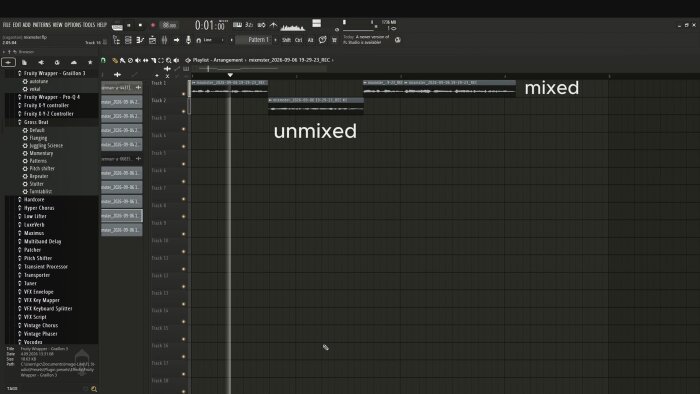This screenshot has width=700, height=394.
Task: Select the Select tool in playlist toolbar
Action: point(161,60)
